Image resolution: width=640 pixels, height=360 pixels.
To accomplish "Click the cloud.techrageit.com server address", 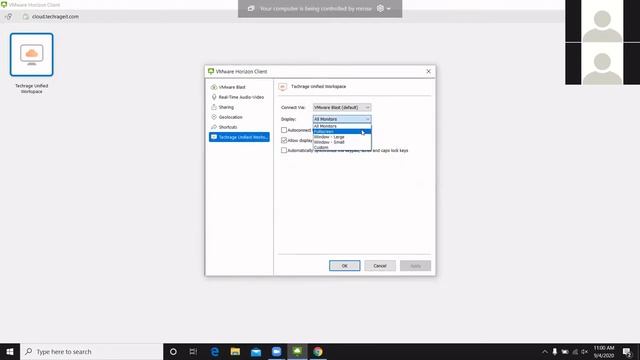I will click(55, 17).
